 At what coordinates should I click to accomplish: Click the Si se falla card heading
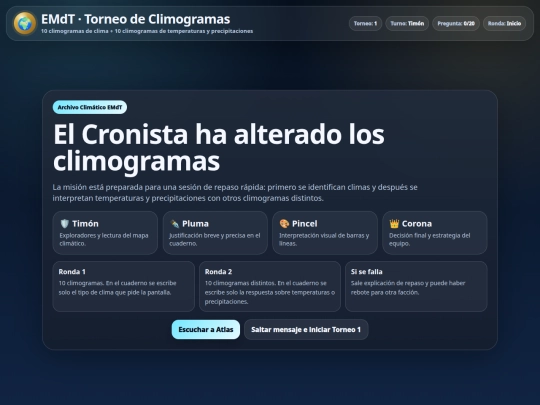click(x=366, y=271)
